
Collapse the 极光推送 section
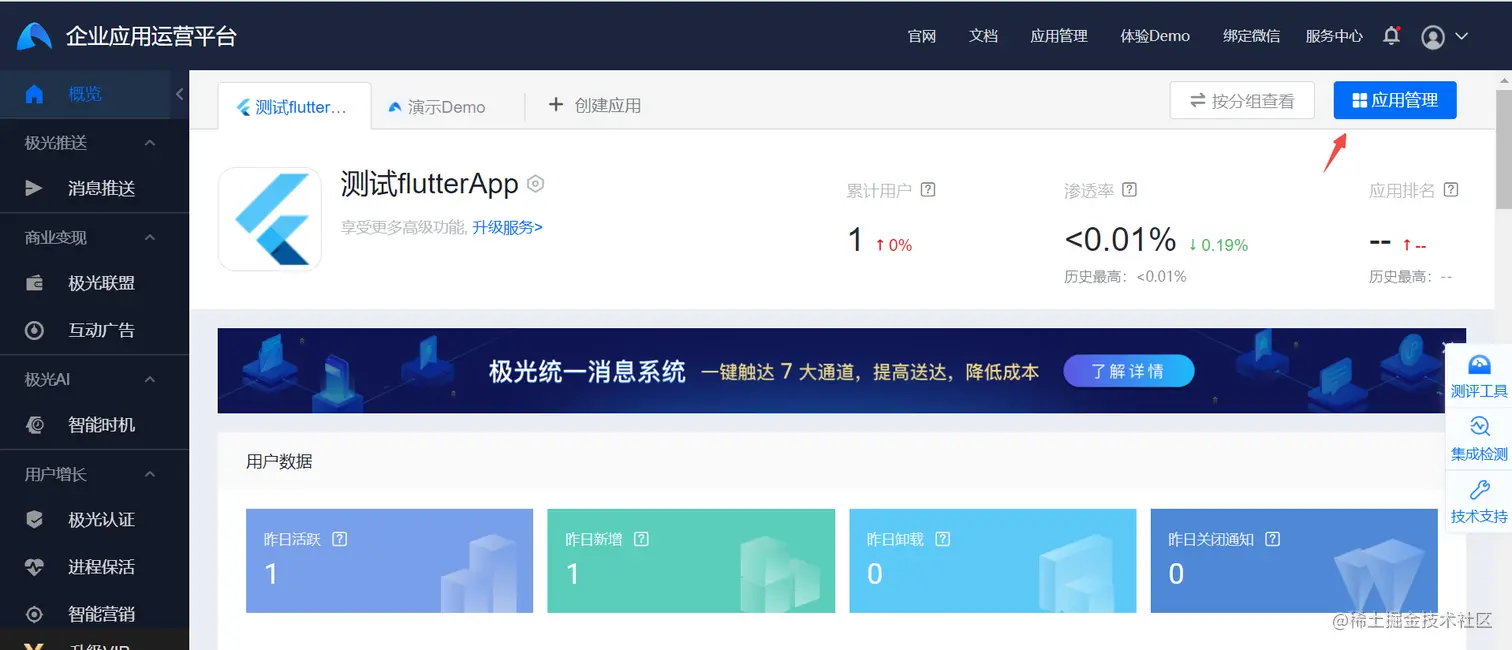pos(150,143)
